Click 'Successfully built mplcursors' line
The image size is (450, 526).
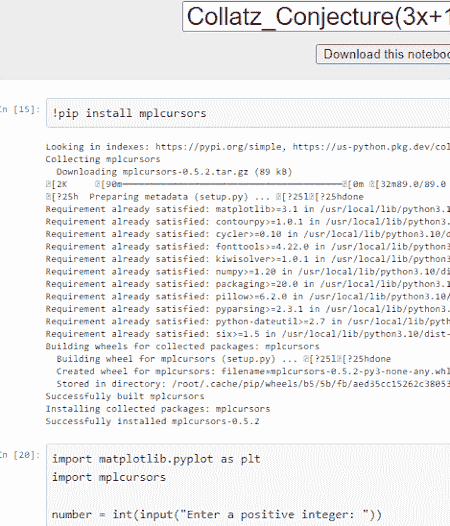tap(125, 396)
